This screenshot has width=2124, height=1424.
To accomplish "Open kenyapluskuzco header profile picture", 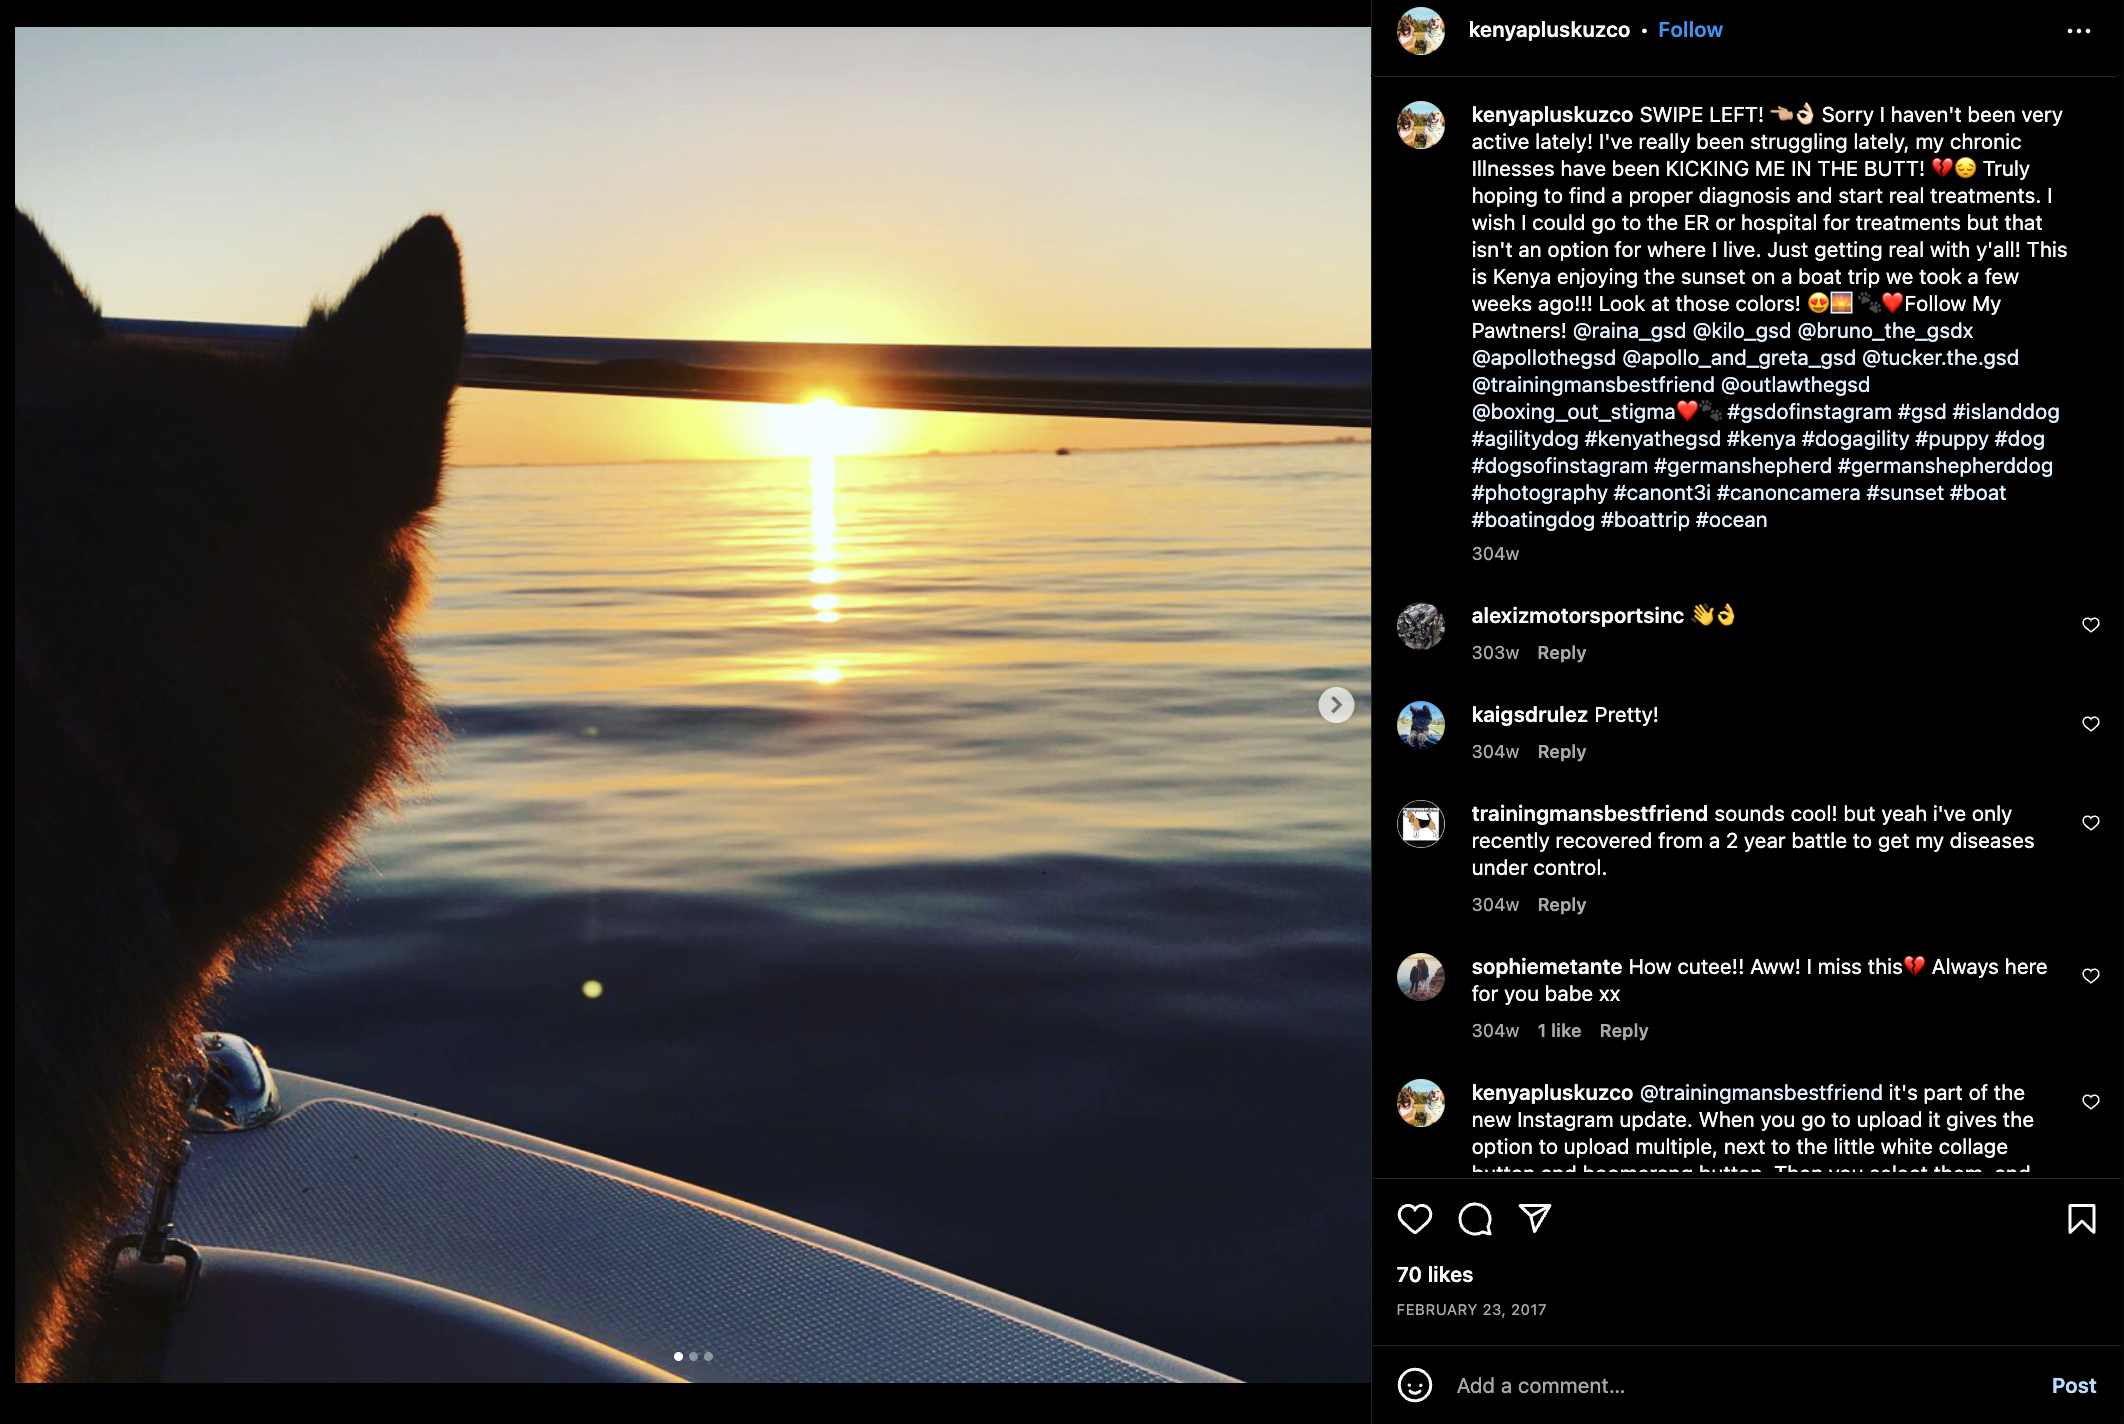I will [1420, 31].
